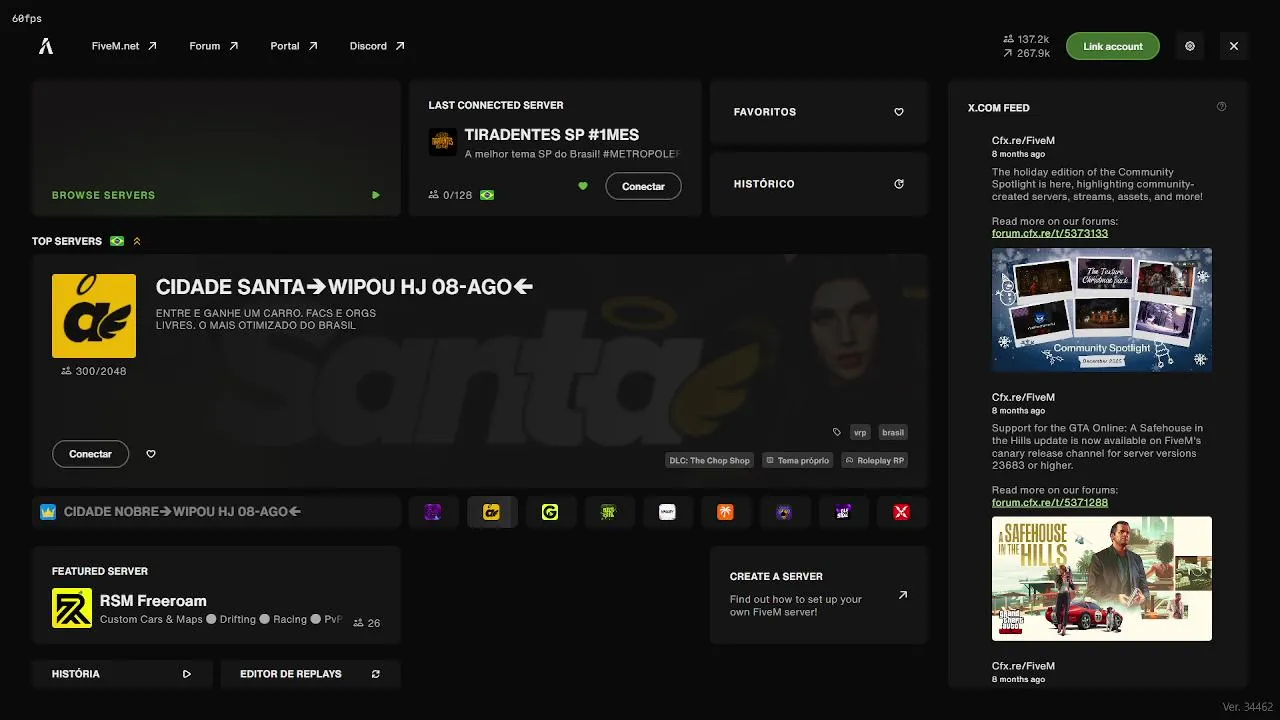Image resolution: width=1280 pixels, height=720 pixels.
Task: Click the X.COM FEED heading
Action: [x=999, y=107]
